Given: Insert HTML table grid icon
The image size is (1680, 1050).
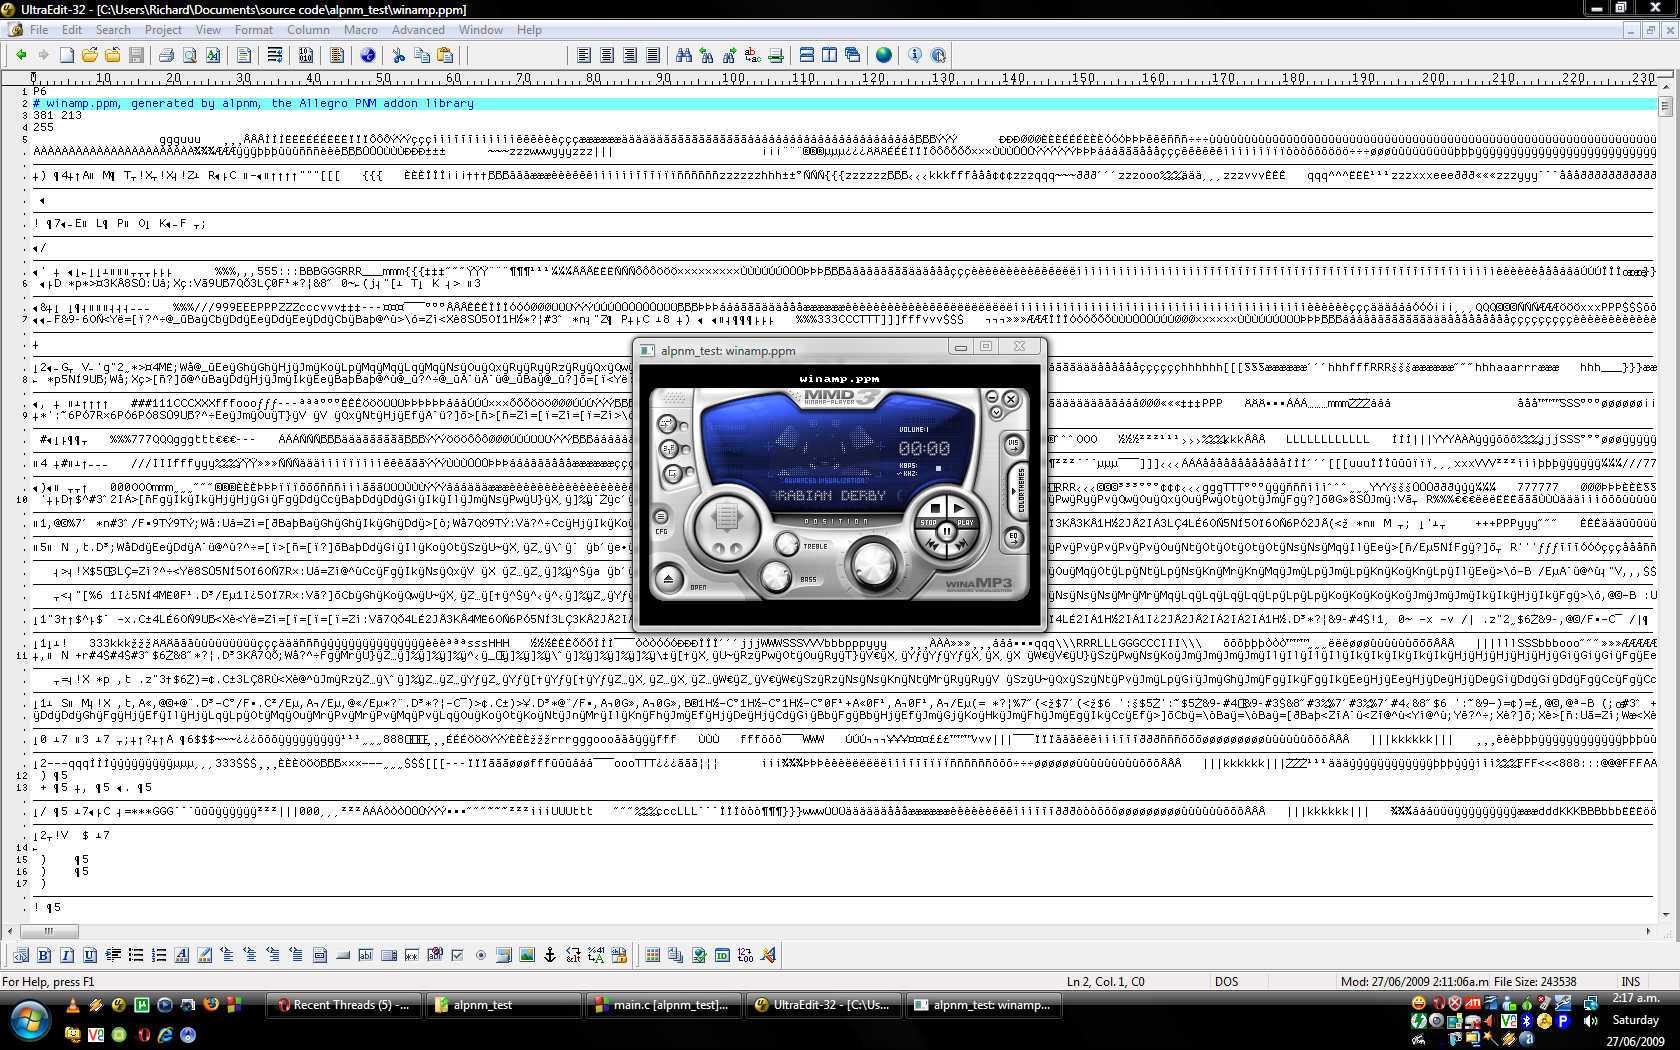Looking at the screenshot, I should click(653, 955).
